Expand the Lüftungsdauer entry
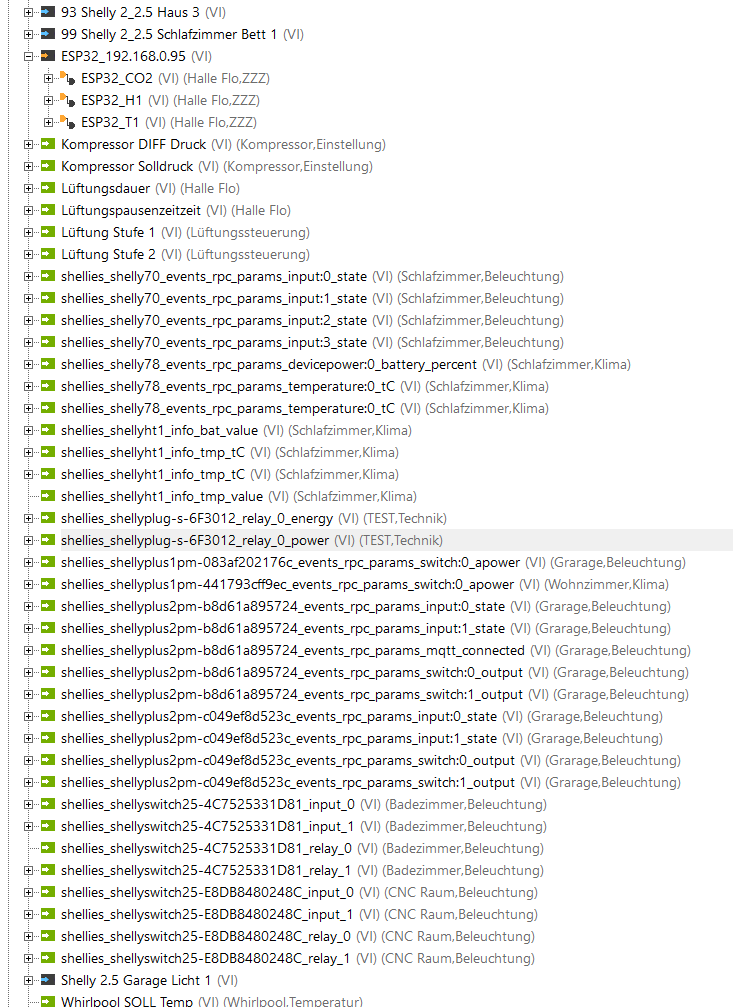Image resolution: width=733 pixels, height=1007 pixels. tap(28, 188)
